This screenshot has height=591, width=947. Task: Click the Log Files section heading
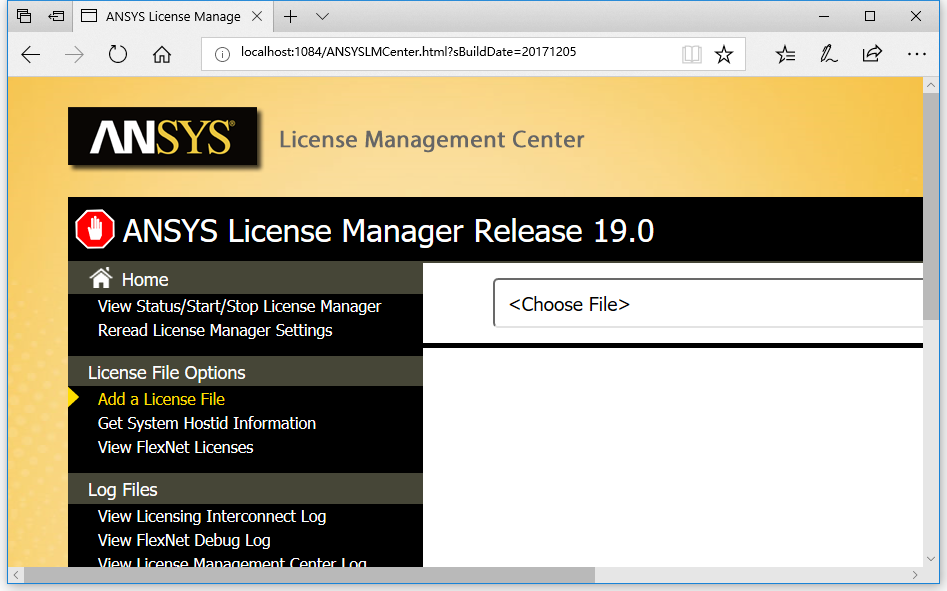click(123, 490)
